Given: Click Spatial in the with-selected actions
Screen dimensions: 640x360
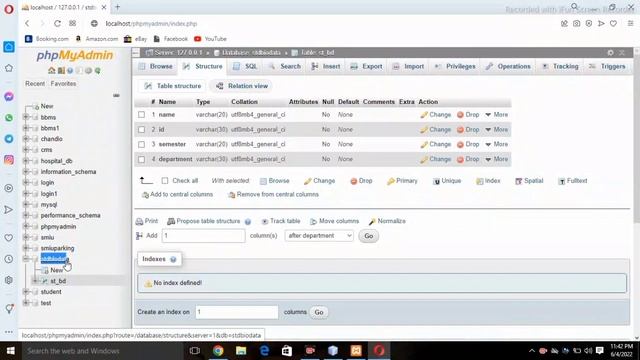Looking at the screenshot, I should click(529, 181).
